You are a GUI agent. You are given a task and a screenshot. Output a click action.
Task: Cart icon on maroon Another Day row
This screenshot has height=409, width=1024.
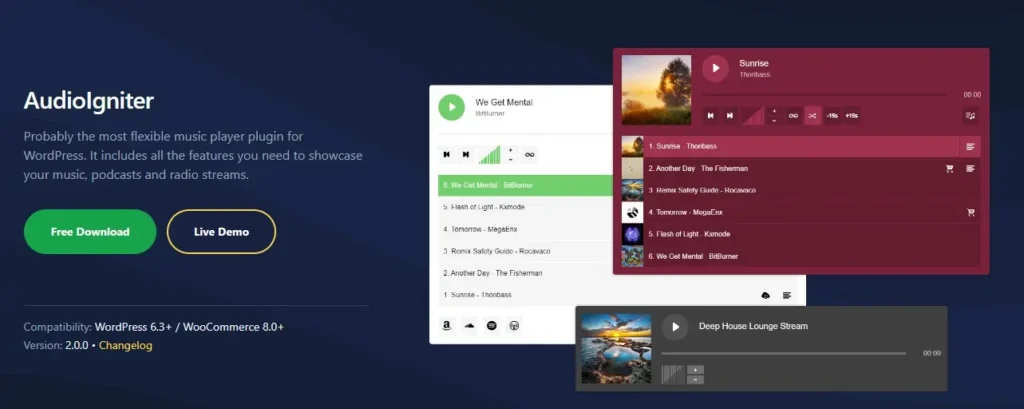click(x=950, y=169)
